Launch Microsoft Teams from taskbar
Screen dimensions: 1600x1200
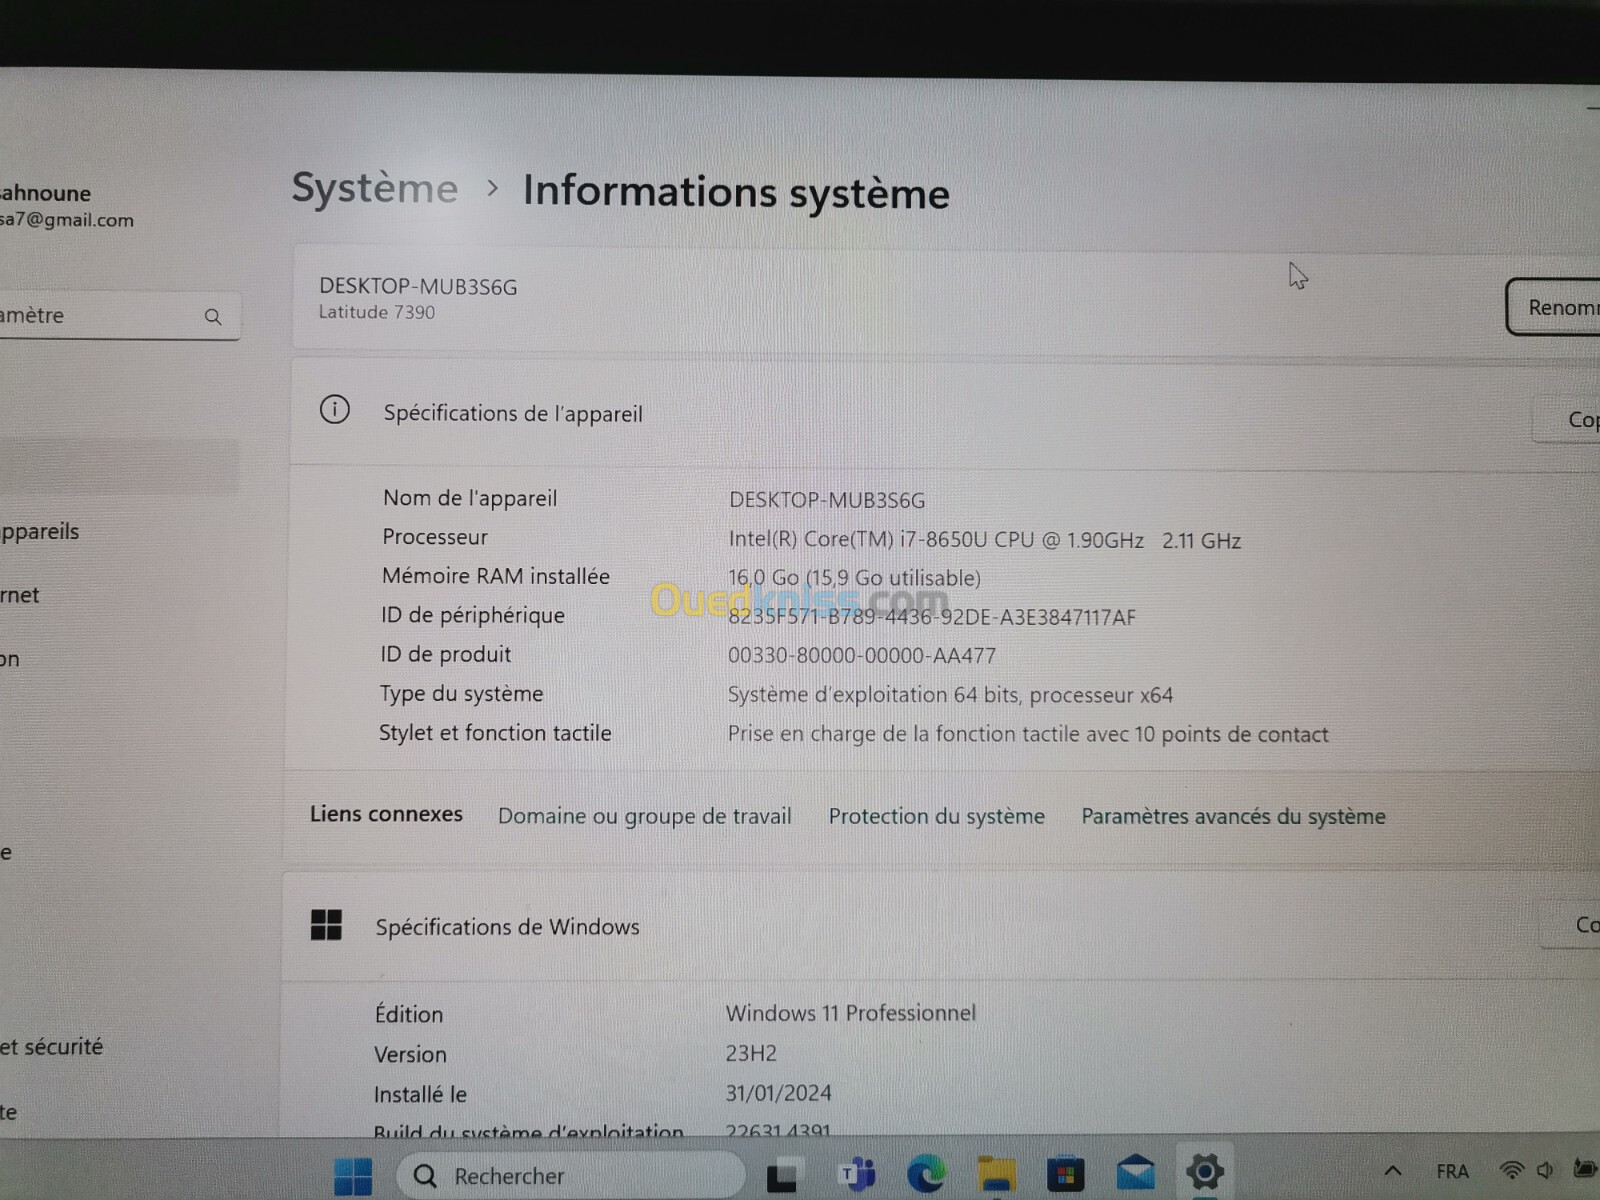tap(857, 1174)
